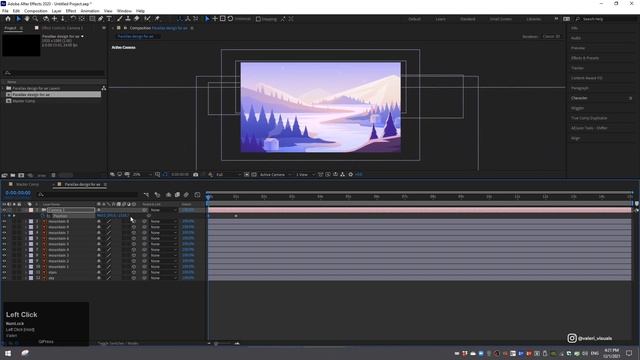The height and width of the screenshot is (360, 640).
Task: Toggle the Position property stopwatch
Action: 43,216
